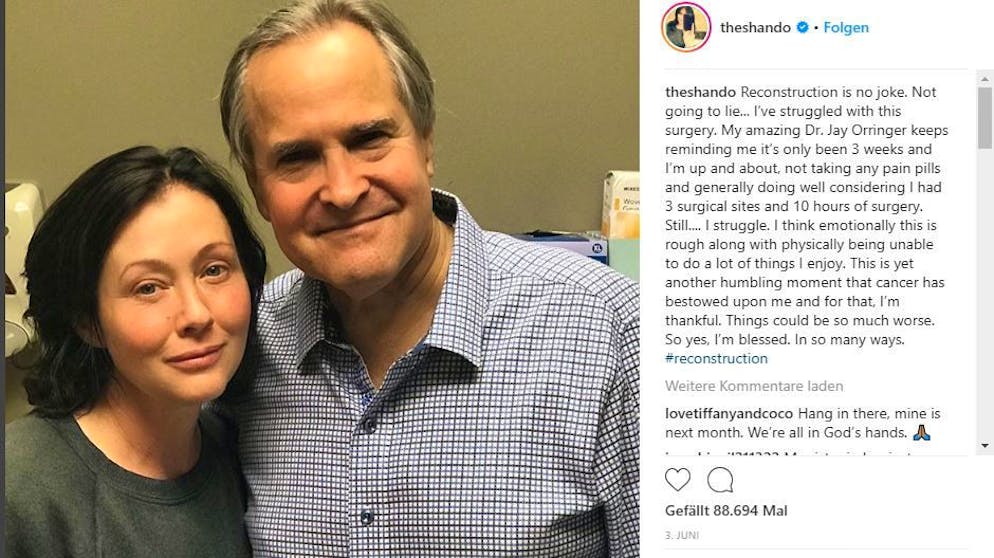Open the #reconstruction hashtag

pos(716,358)
